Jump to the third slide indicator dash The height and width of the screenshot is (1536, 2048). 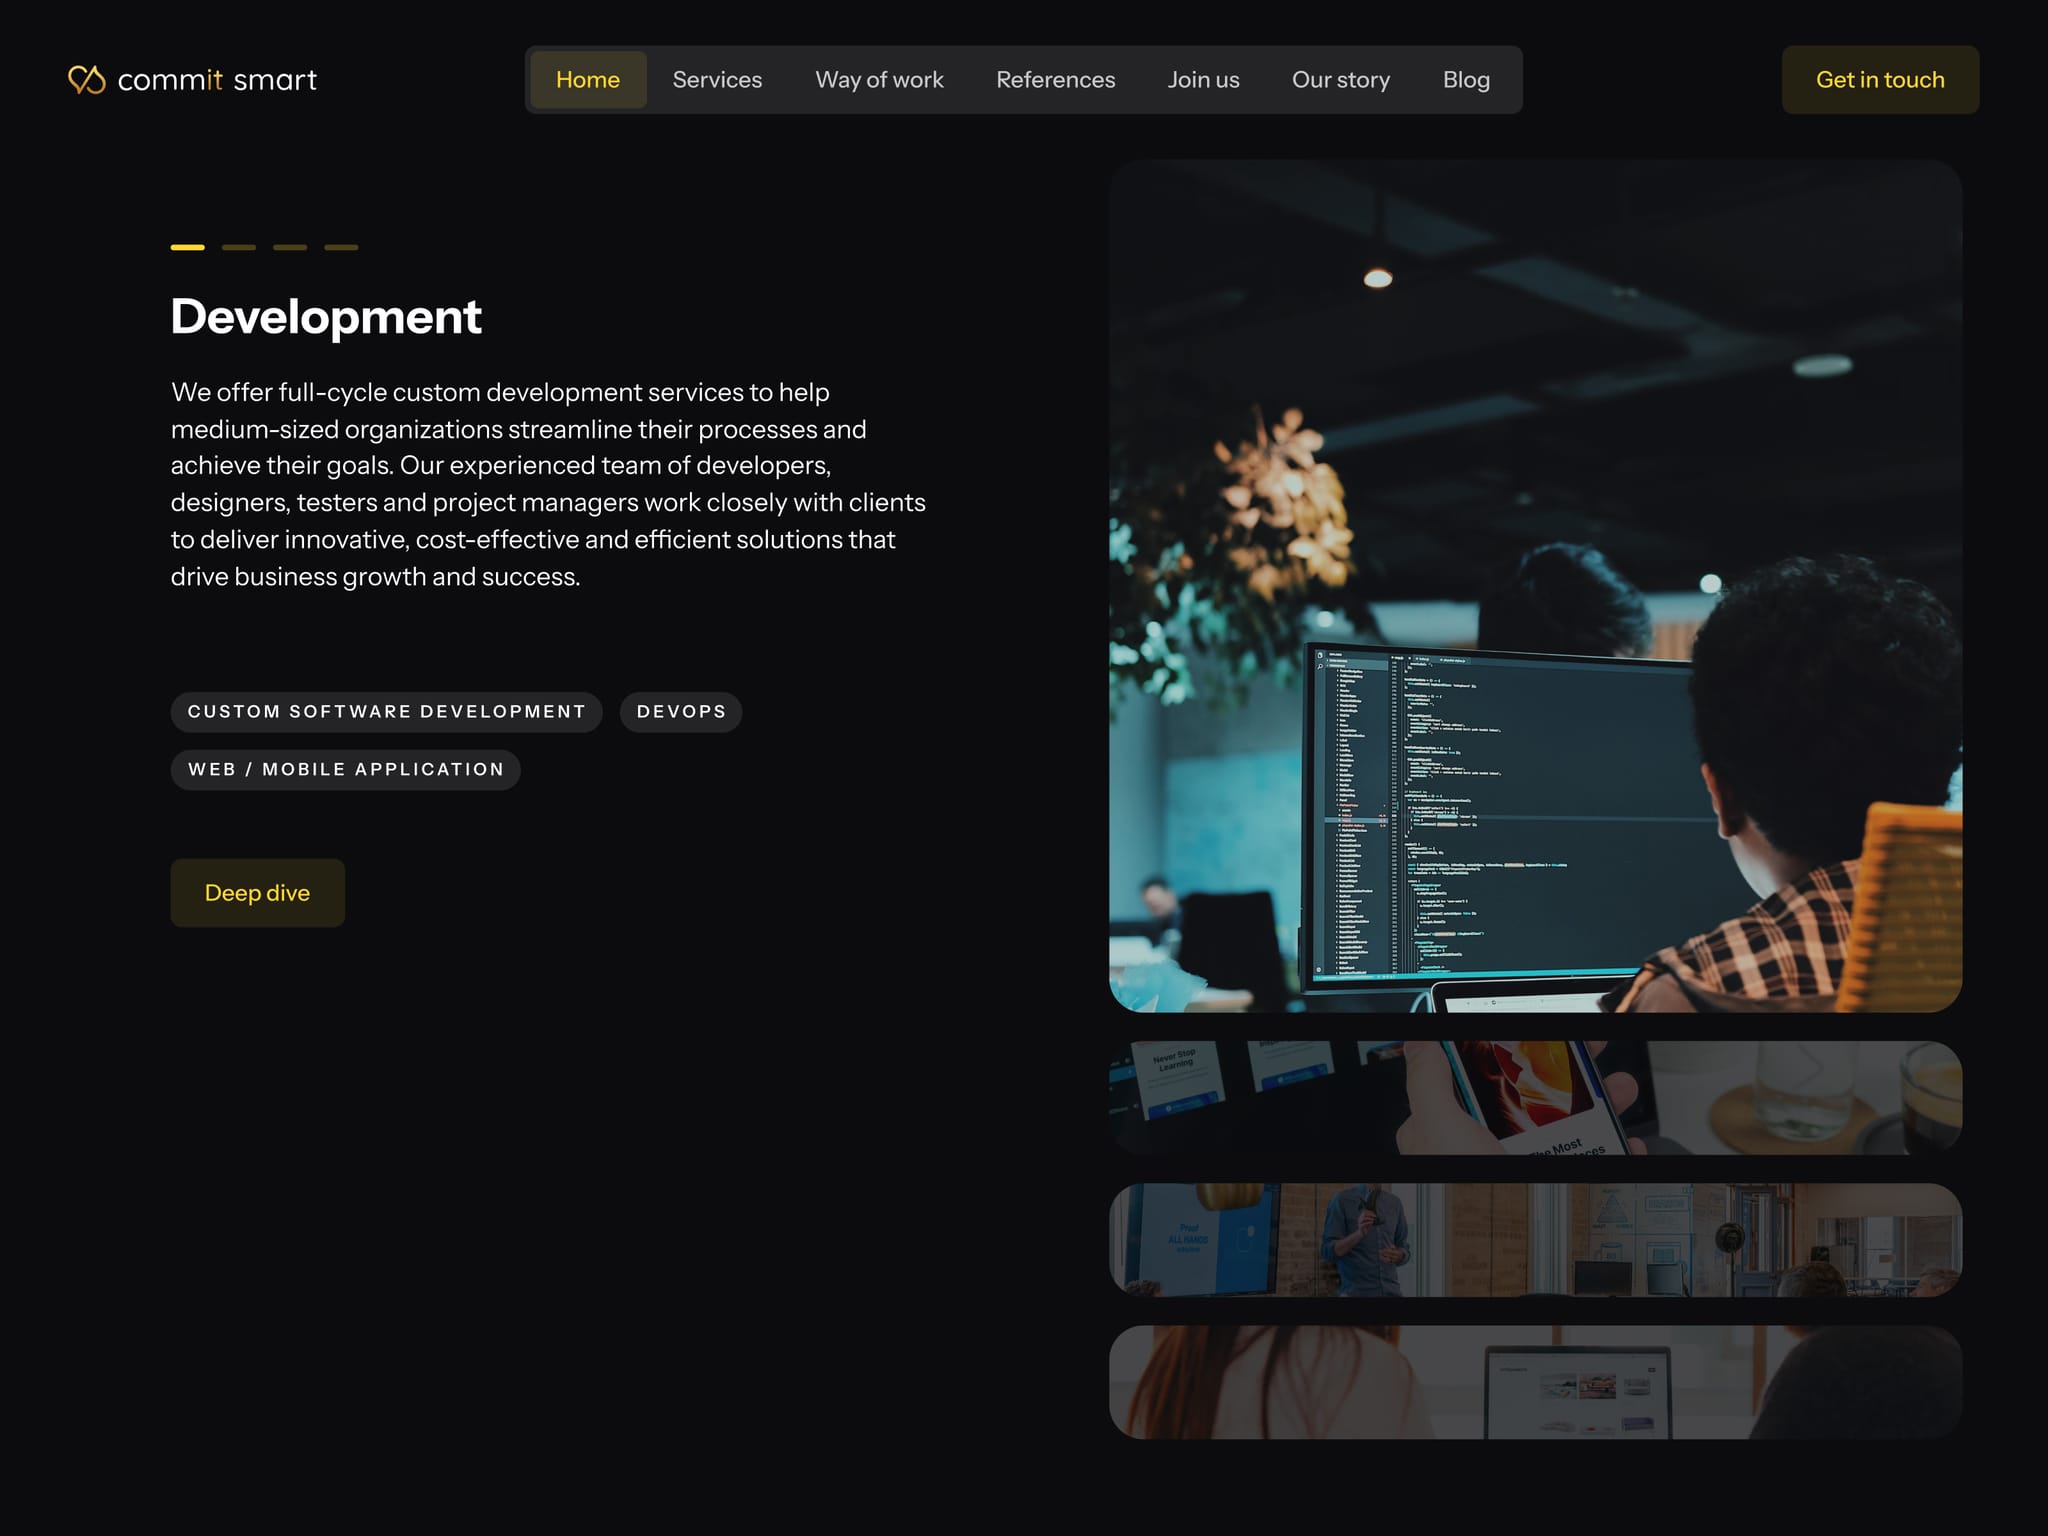click(x=290, y=247)
